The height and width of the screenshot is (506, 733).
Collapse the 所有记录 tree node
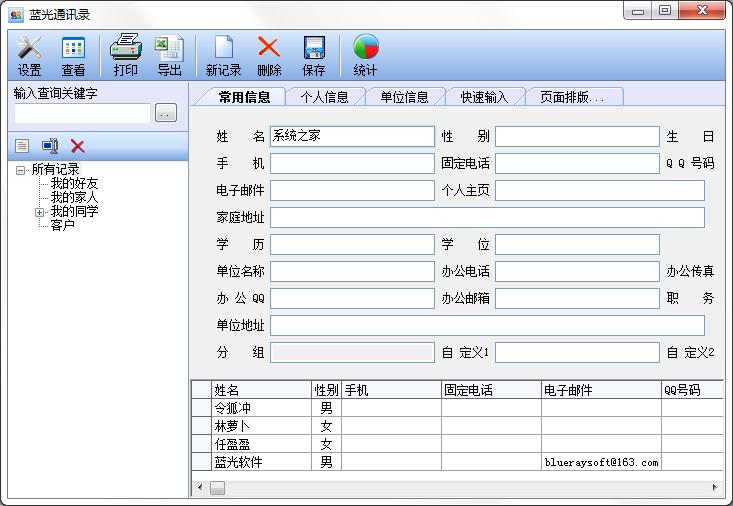coord(21,170)
